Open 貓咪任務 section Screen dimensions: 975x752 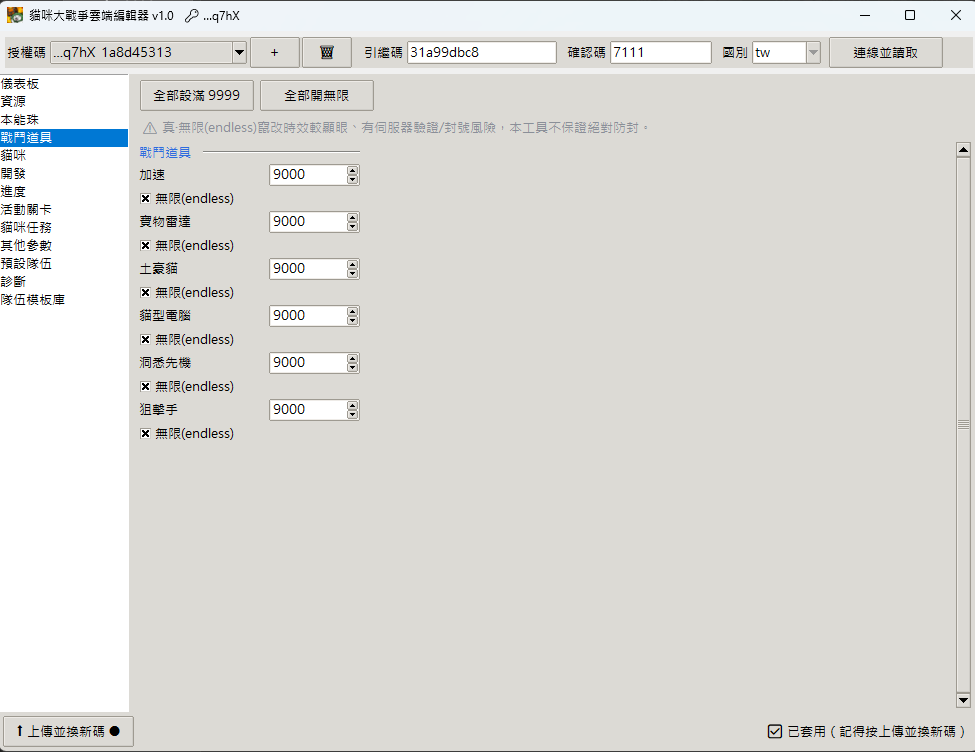point(64,228)
